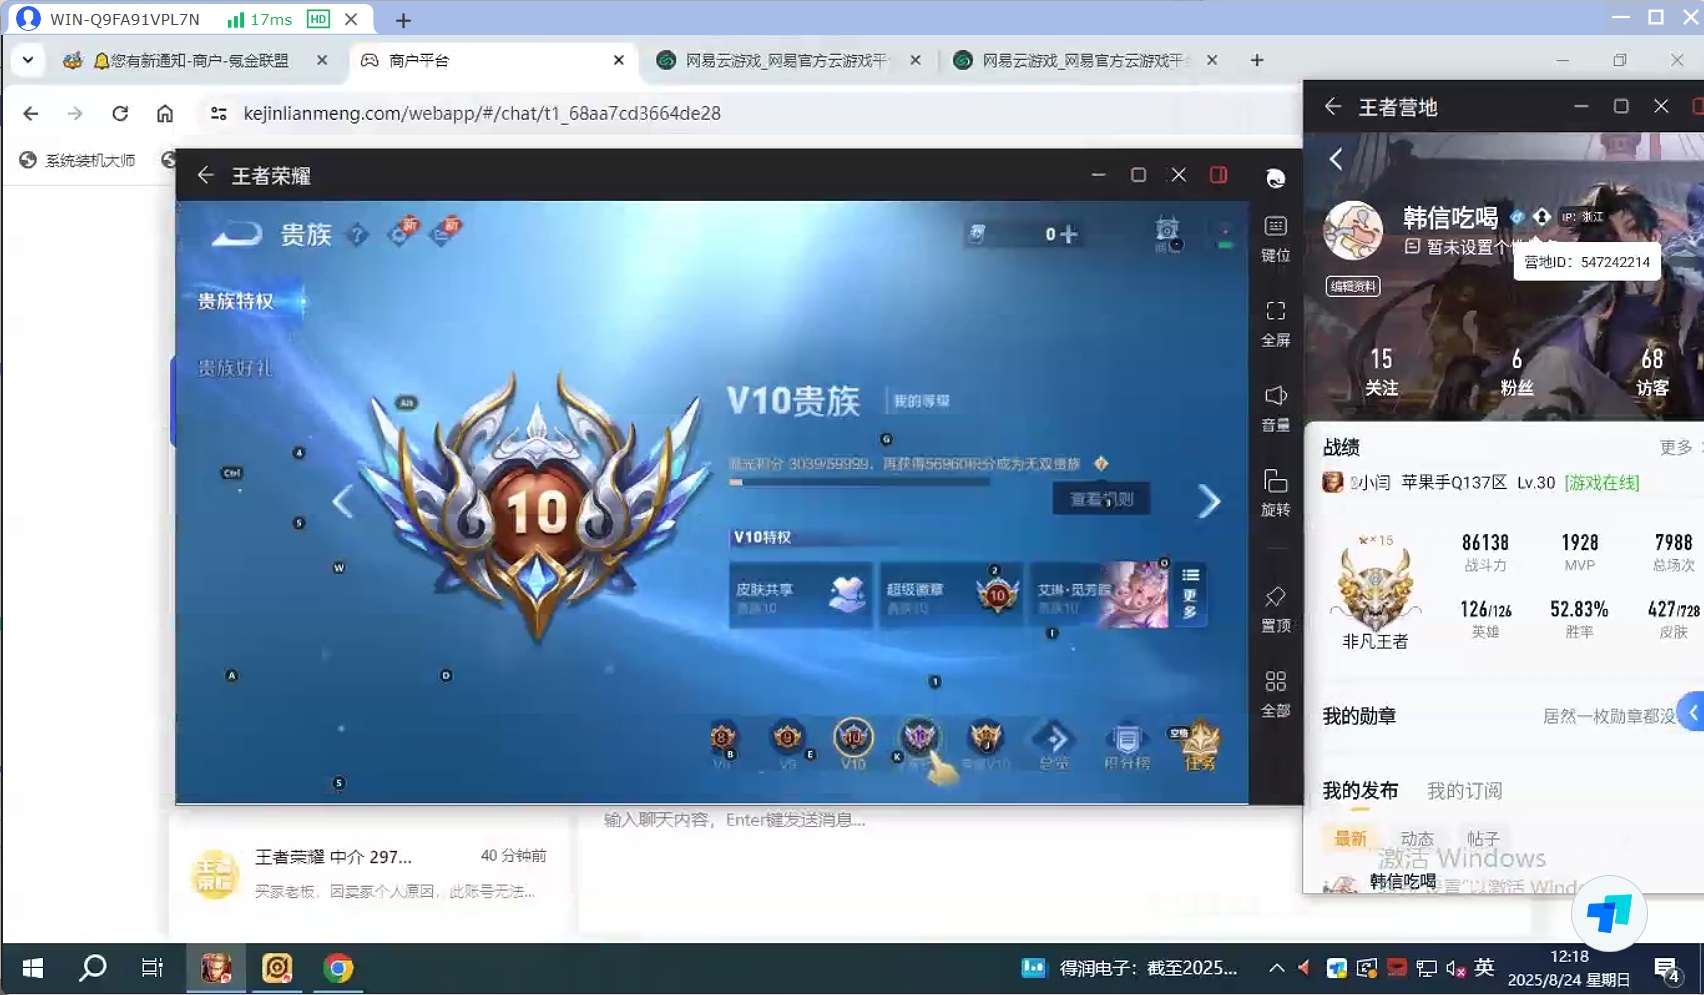The image size is (1704, 995).
Task: Open the 积分榜 points leaderboard
Action: (x=1126, y=745)
